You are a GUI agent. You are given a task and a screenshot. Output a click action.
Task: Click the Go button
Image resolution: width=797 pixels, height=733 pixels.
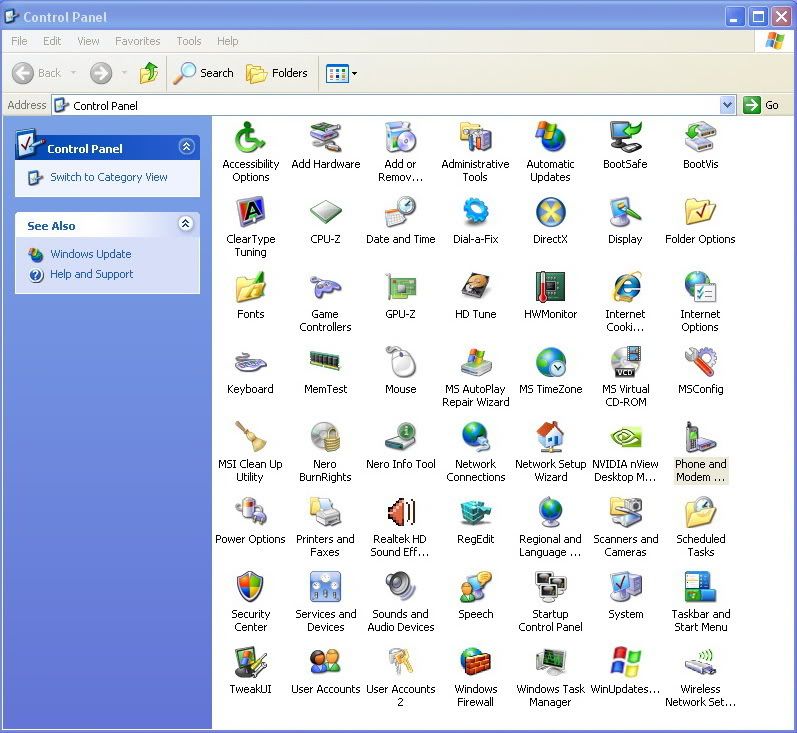tap(761, 105)
